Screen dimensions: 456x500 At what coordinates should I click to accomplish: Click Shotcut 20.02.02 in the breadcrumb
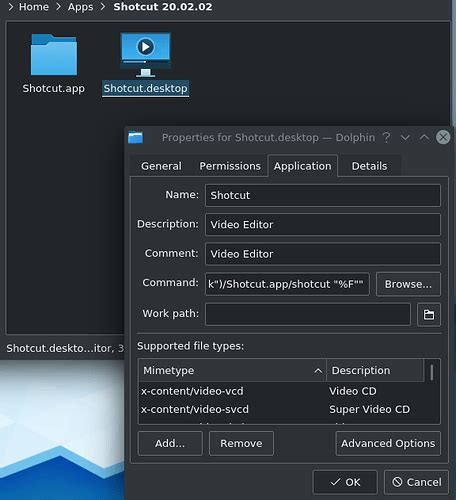163,7
